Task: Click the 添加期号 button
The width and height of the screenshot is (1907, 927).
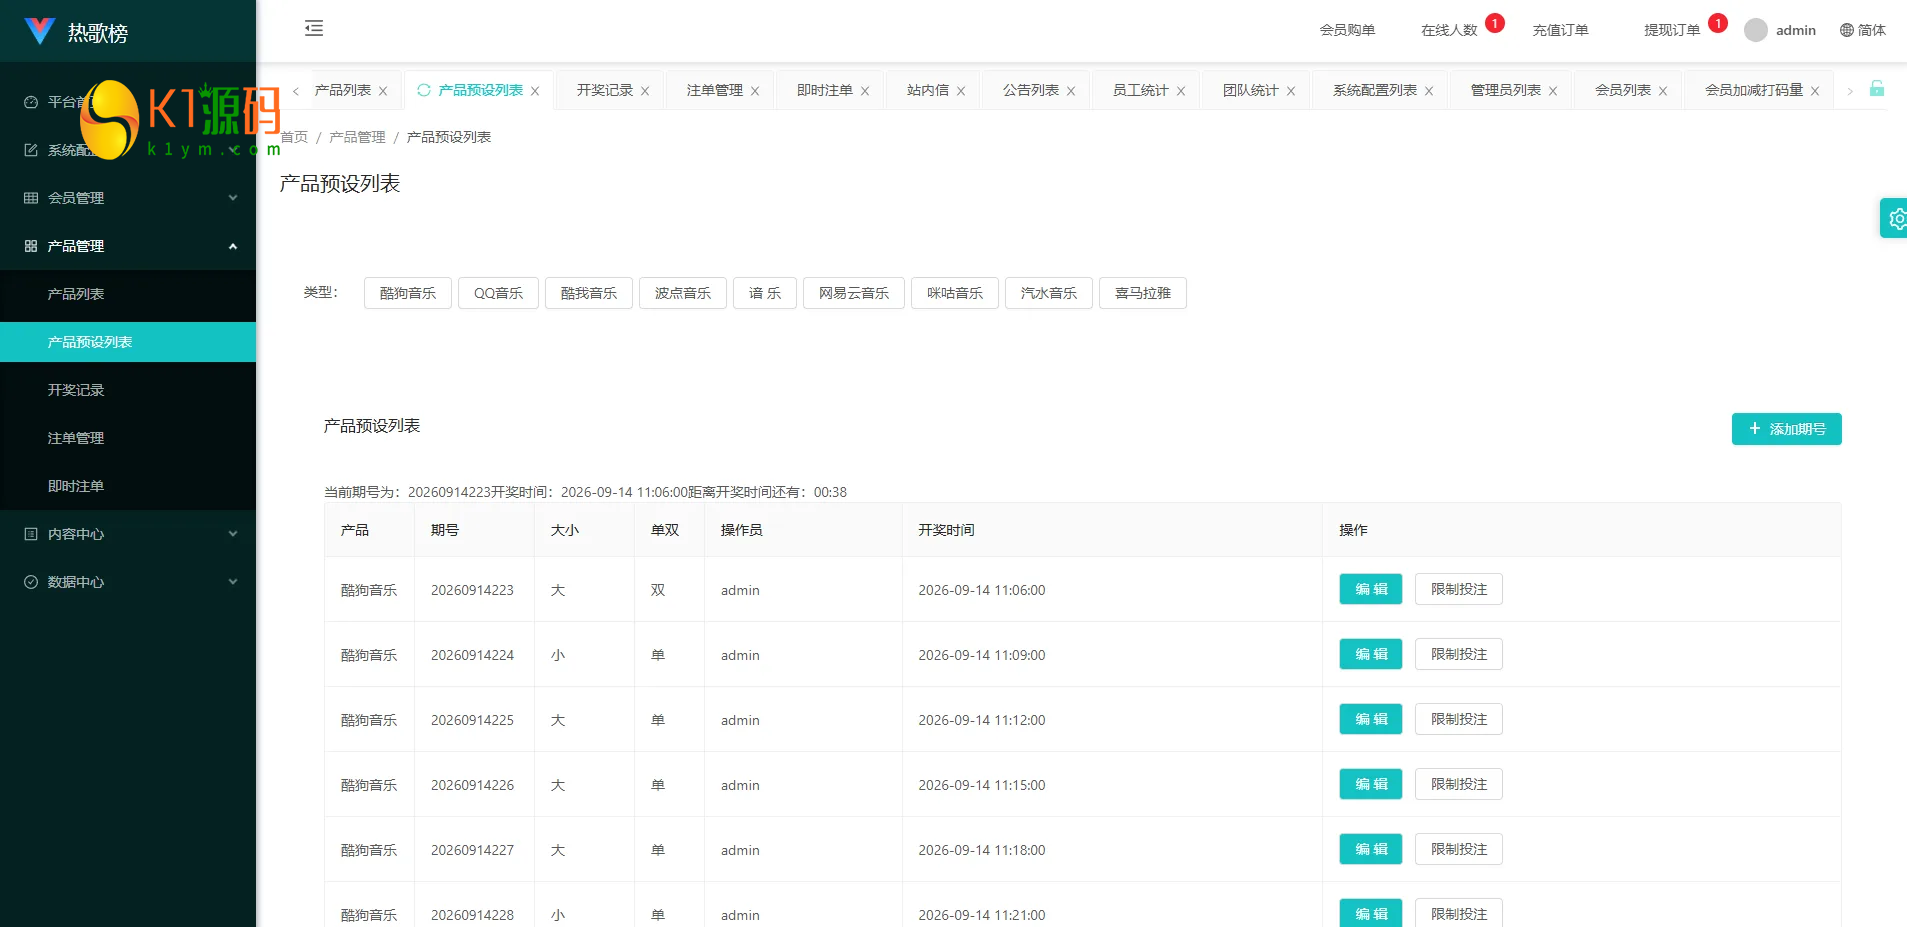Action: pyautogui.click(x=1786, y=429)
